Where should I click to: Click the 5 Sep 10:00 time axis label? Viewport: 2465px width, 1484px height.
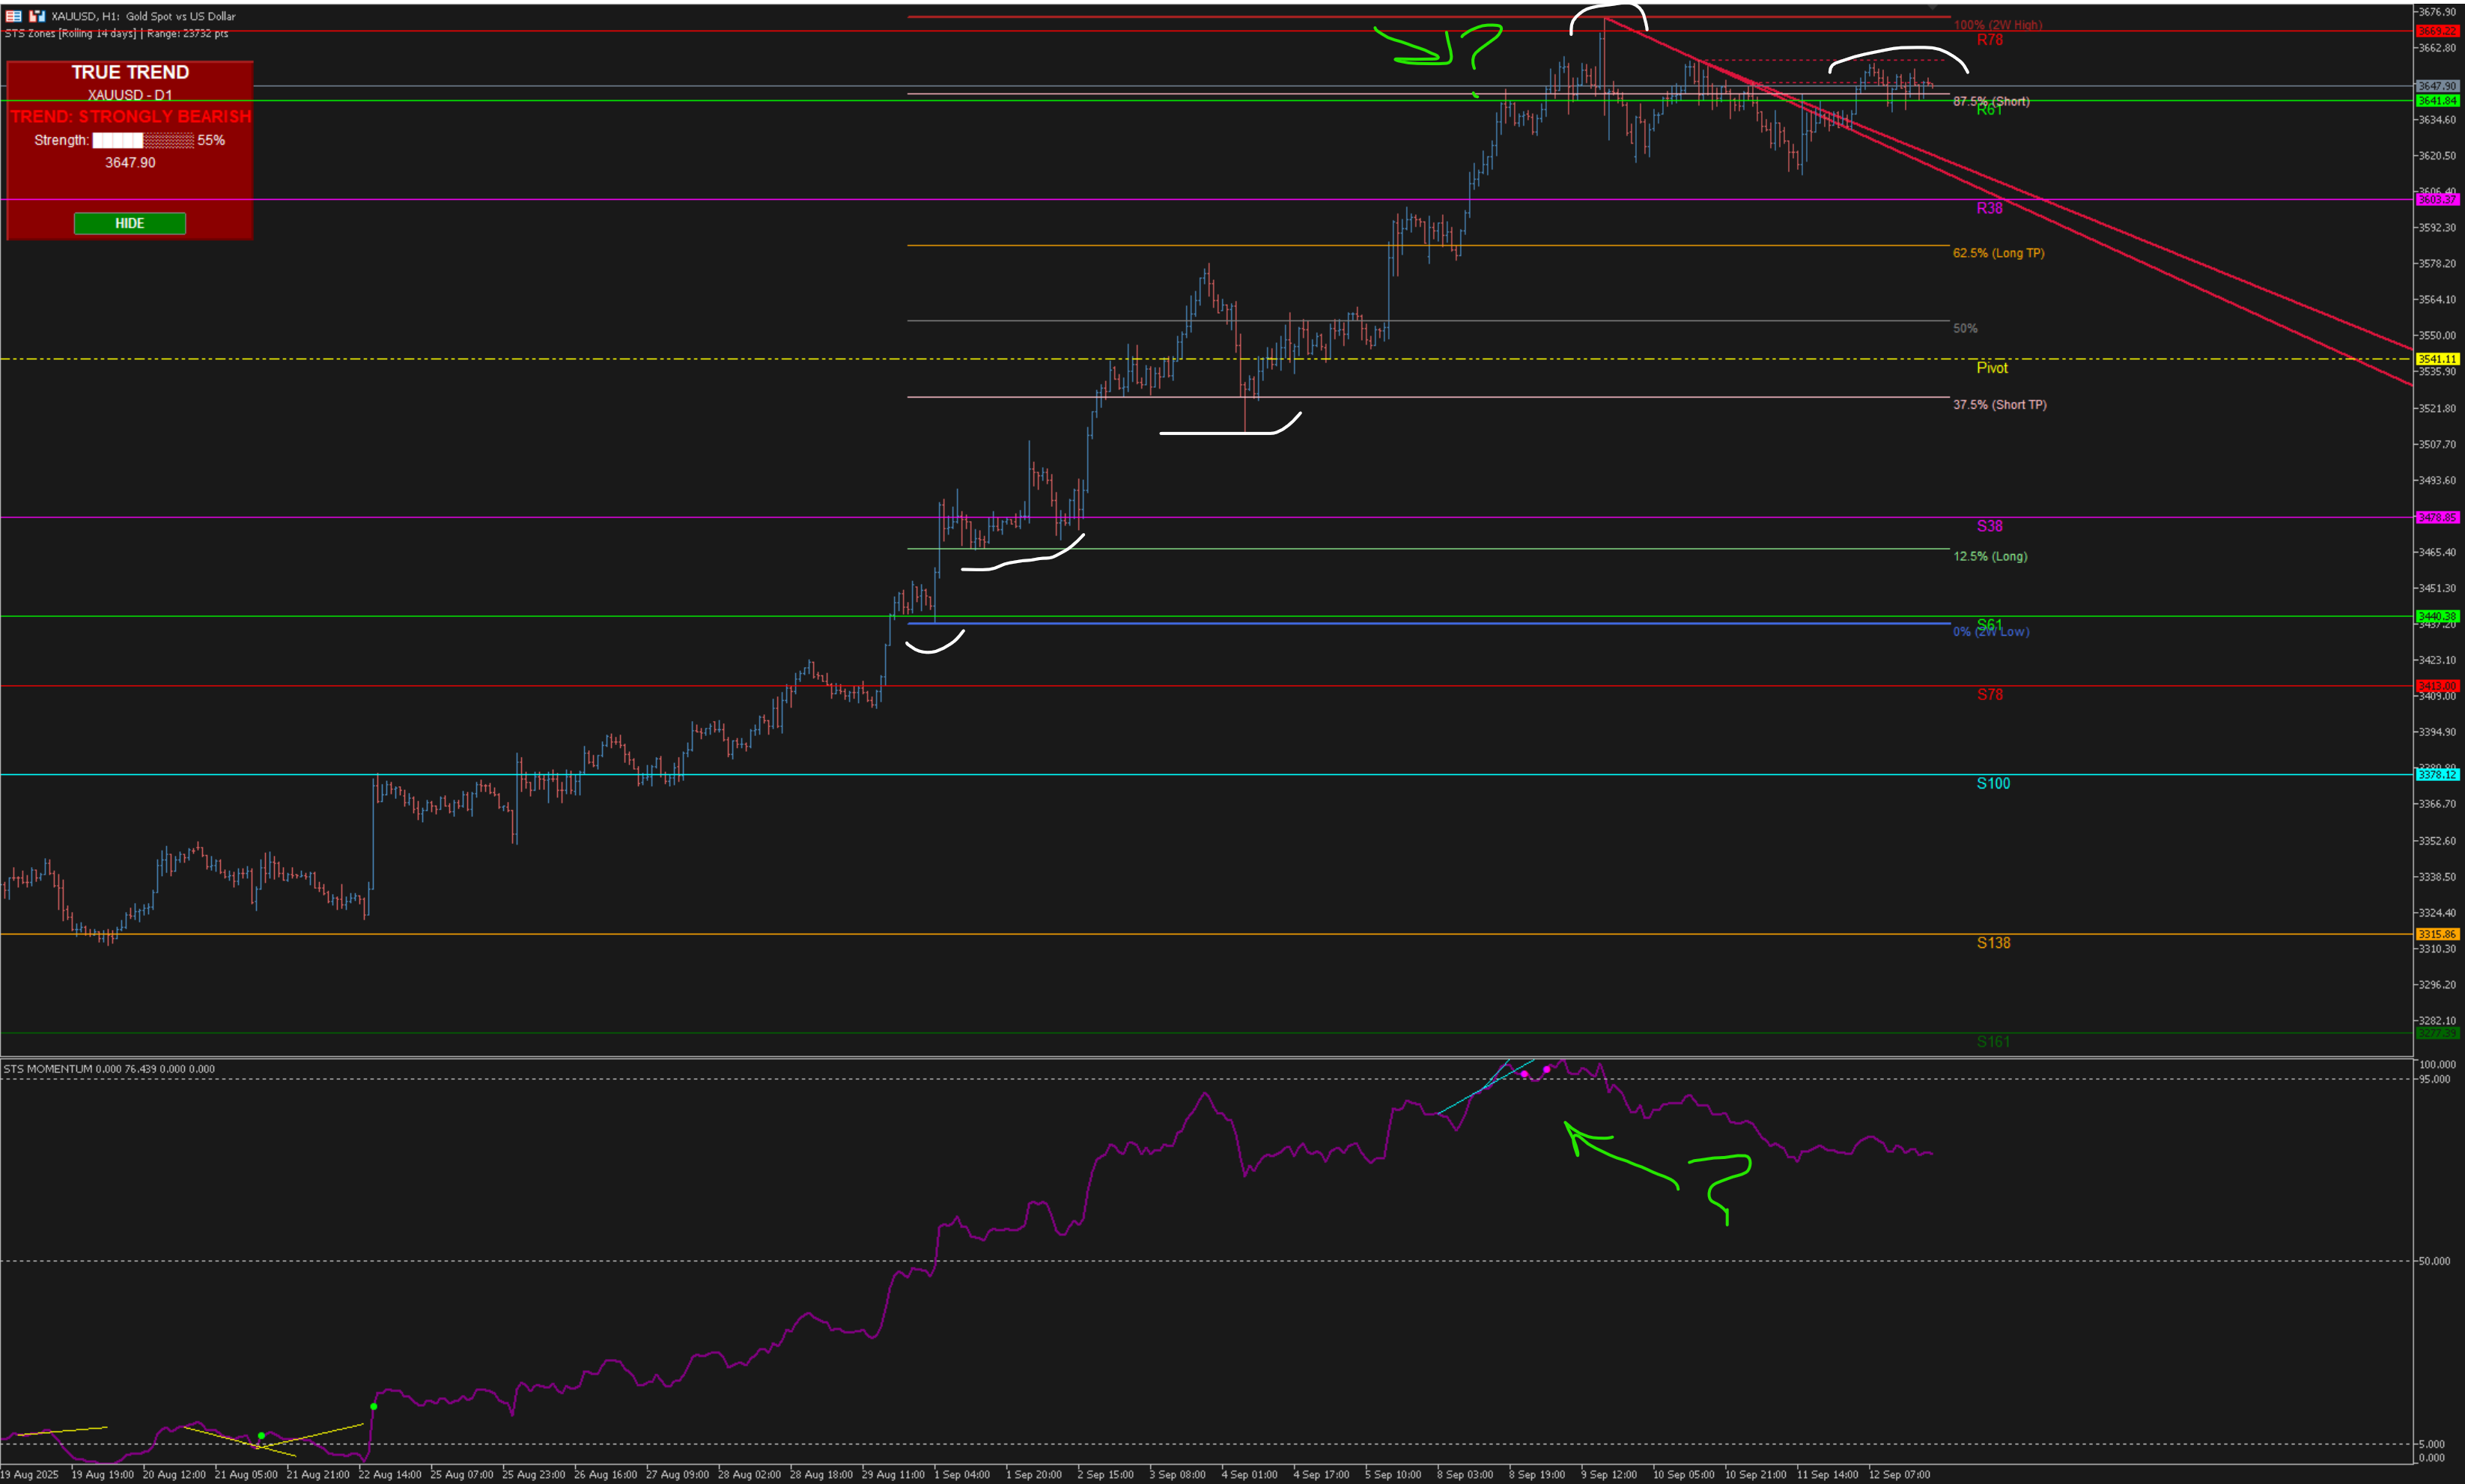pos(1393,1474)
